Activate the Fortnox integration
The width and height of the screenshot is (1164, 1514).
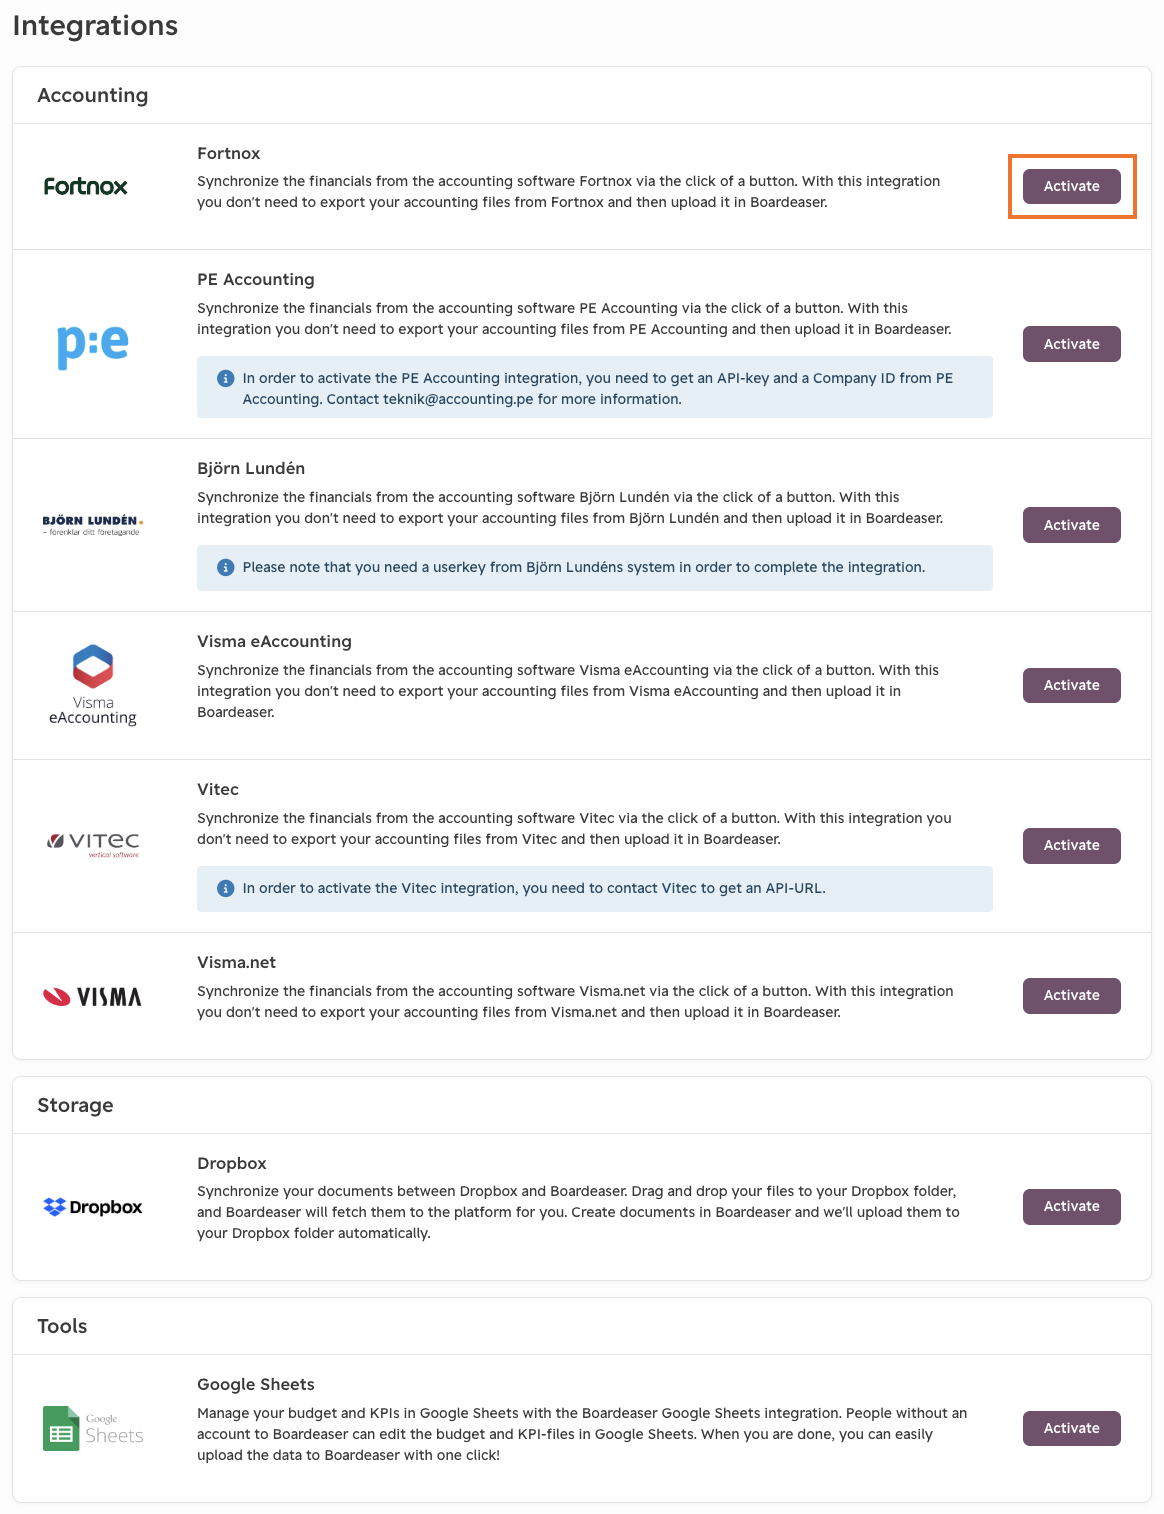point(1072,186)
